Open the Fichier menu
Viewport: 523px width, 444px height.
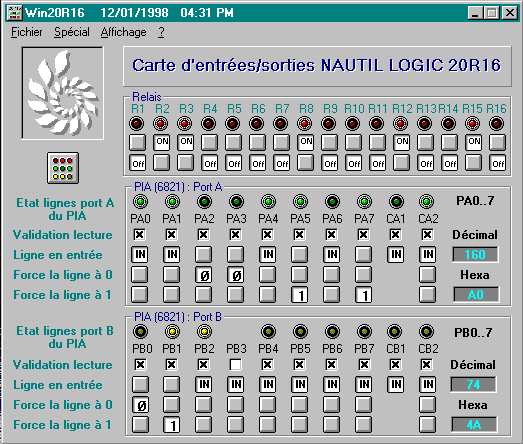[x=26, y=32]
